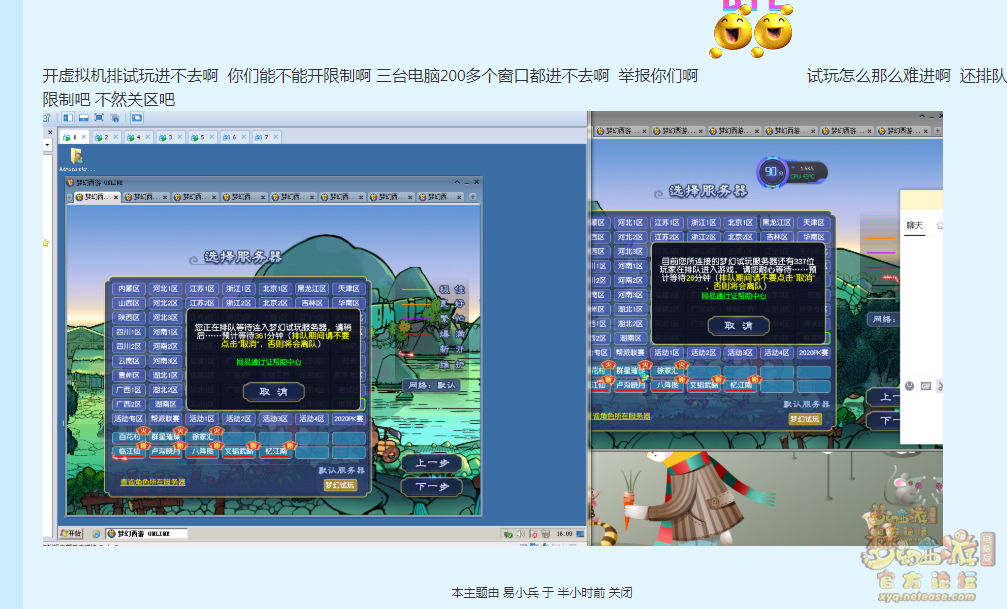1007x609 pixels.
Task: Open the 开始 start button in VM taskbar
Action: pos(71,533)
